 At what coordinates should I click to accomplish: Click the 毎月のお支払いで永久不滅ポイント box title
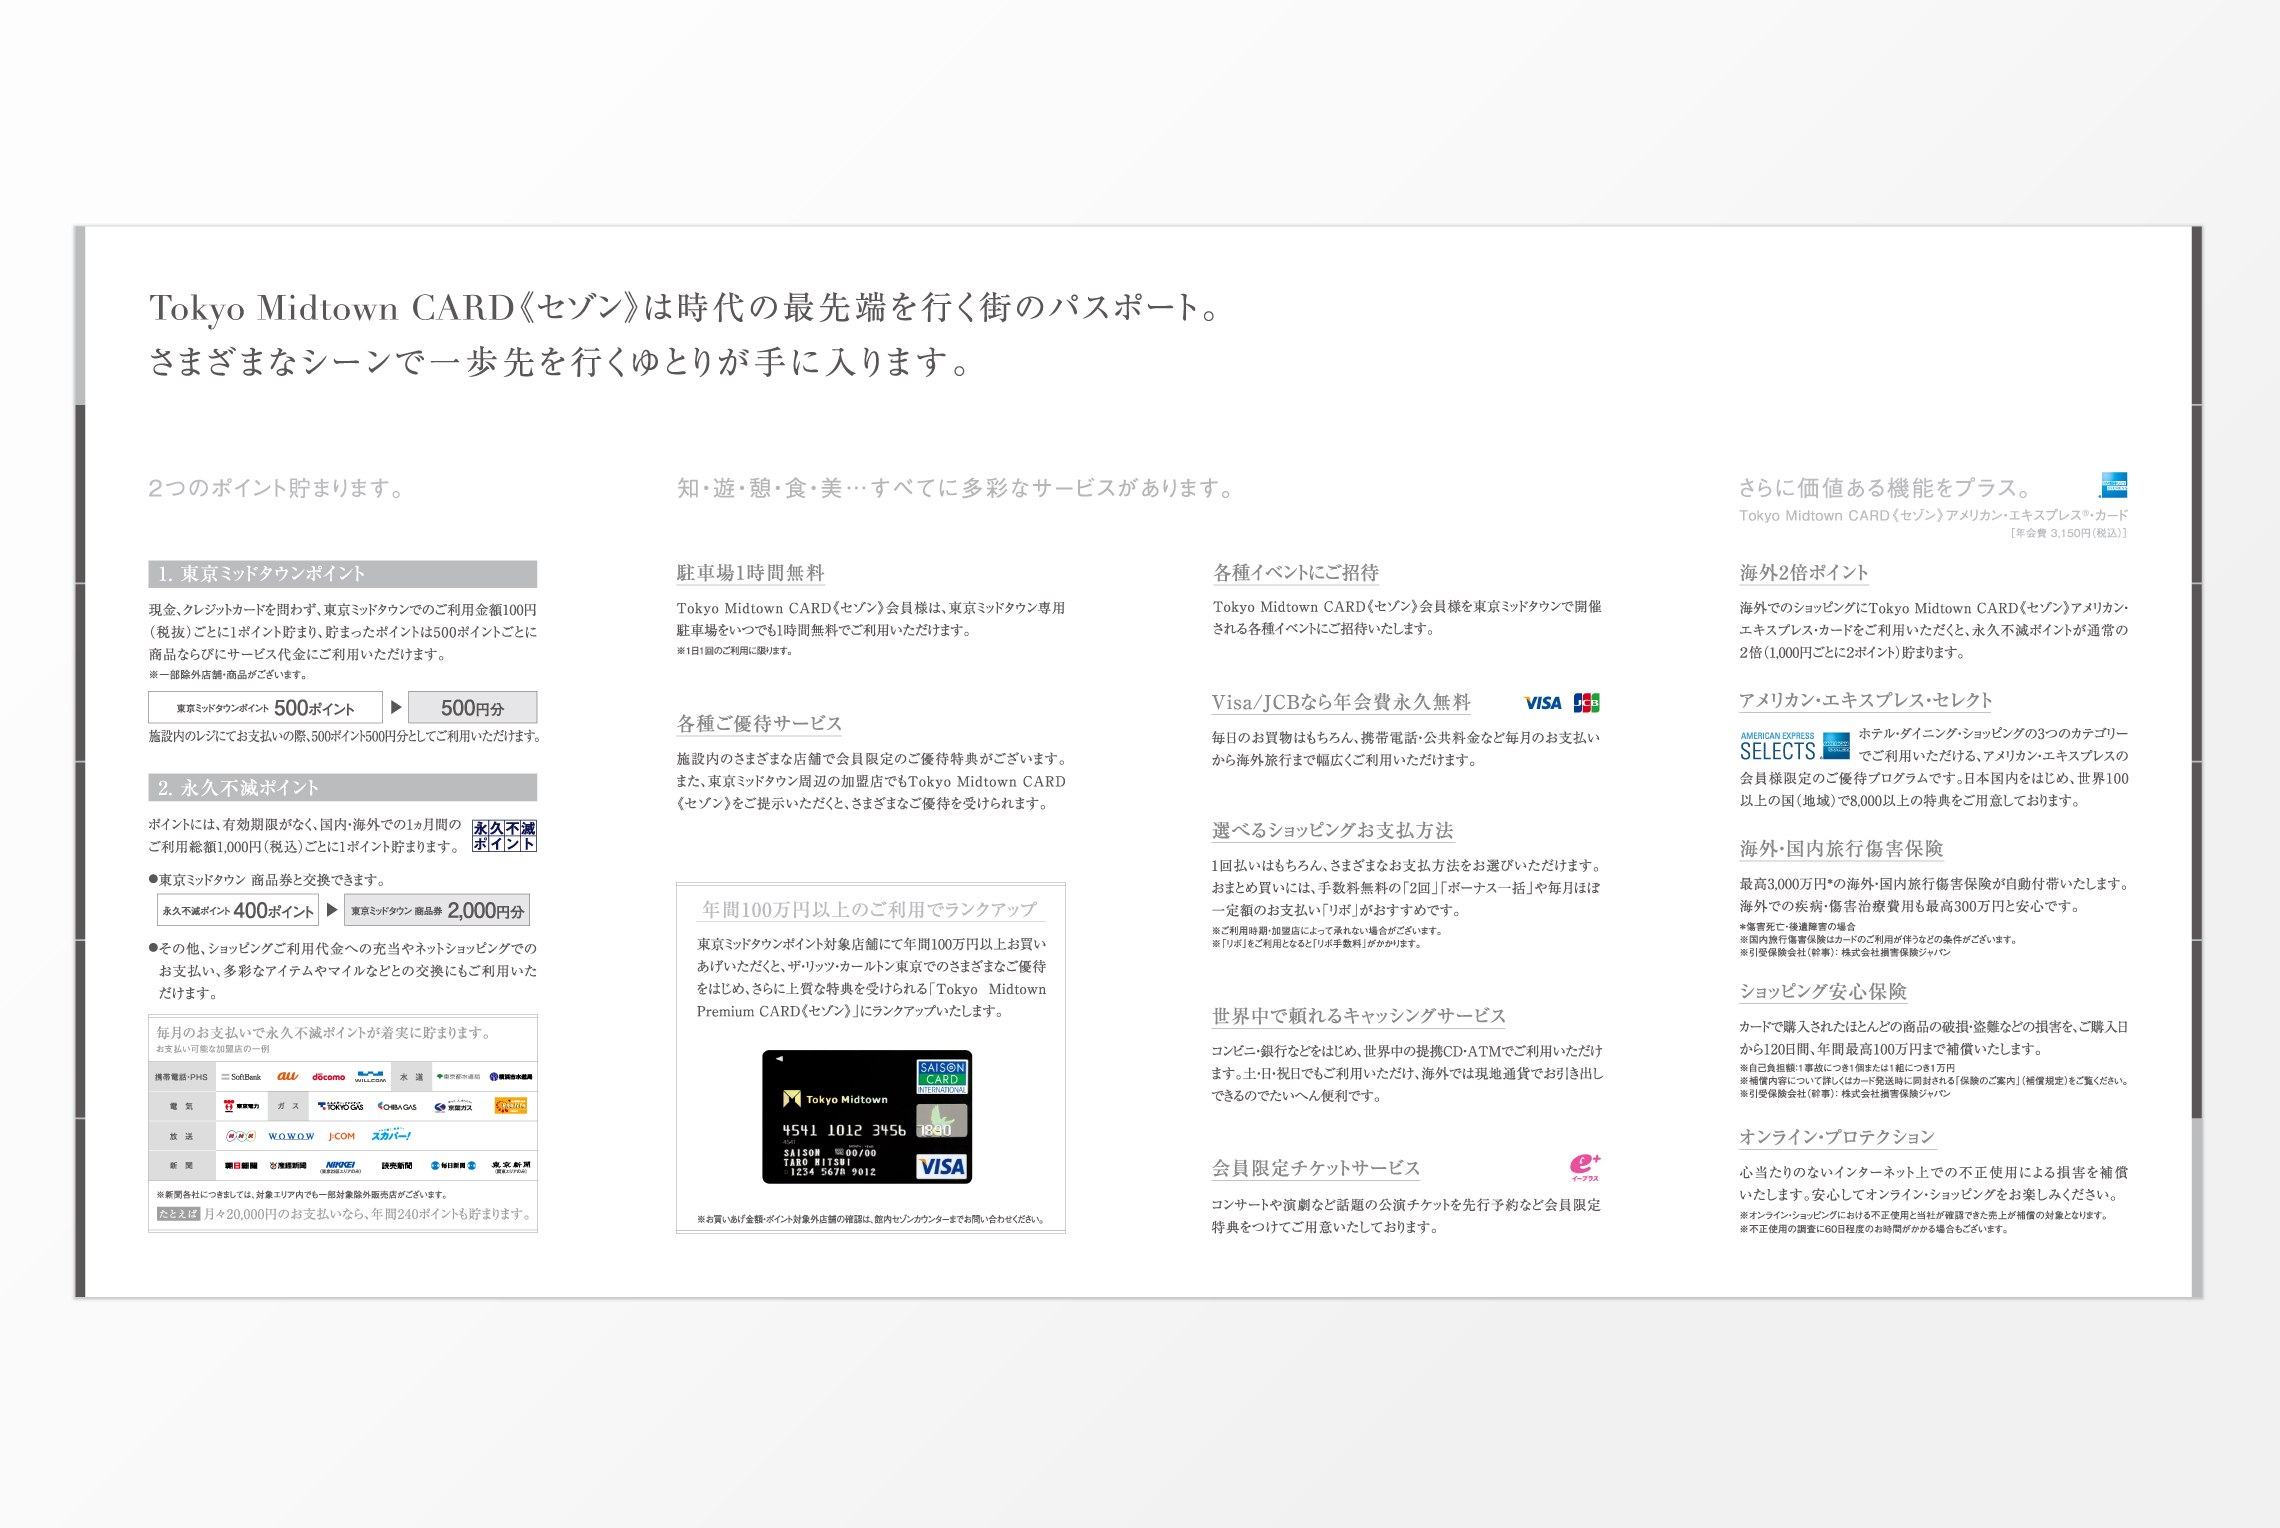324,1032
